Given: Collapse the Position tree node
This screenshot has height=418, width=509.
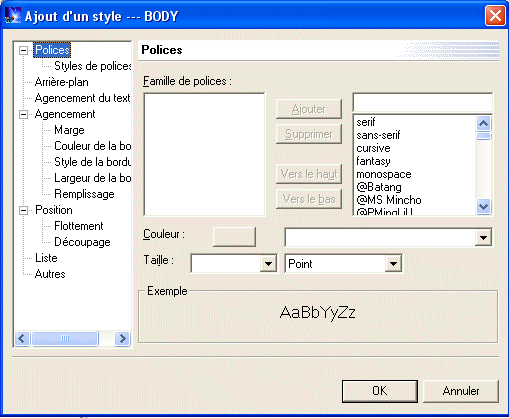Looking at the screenshot, I should (x=23, y=210).
